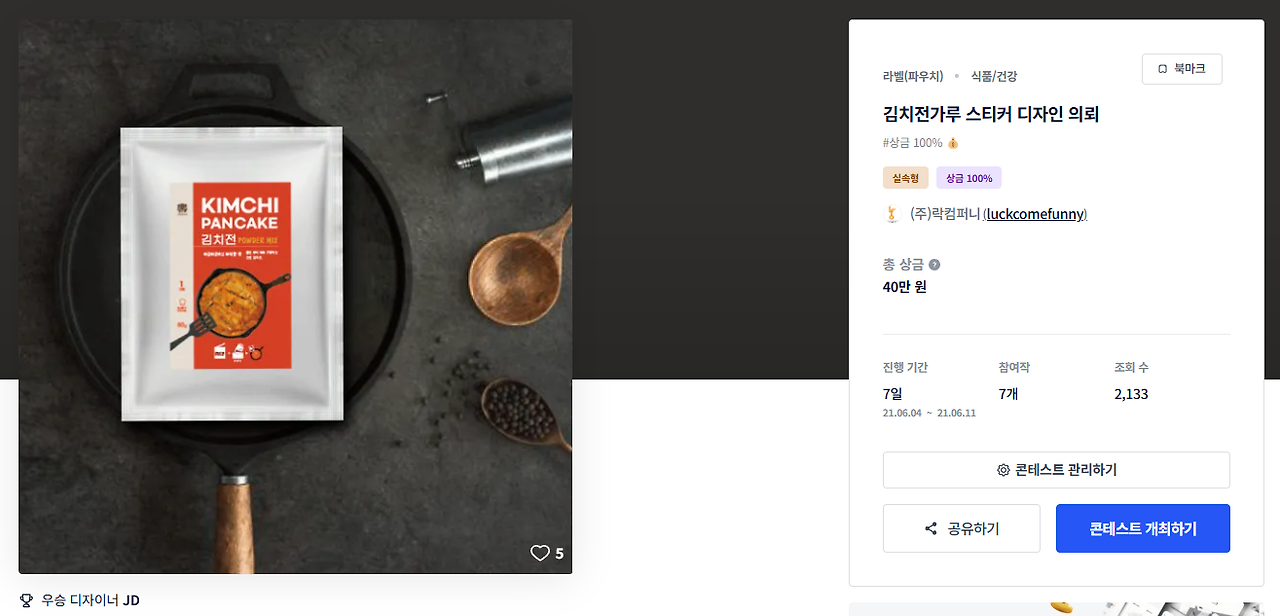
Task: Click the (주)락컴퍼니 company logo icon
Action: tap(892, 214)
